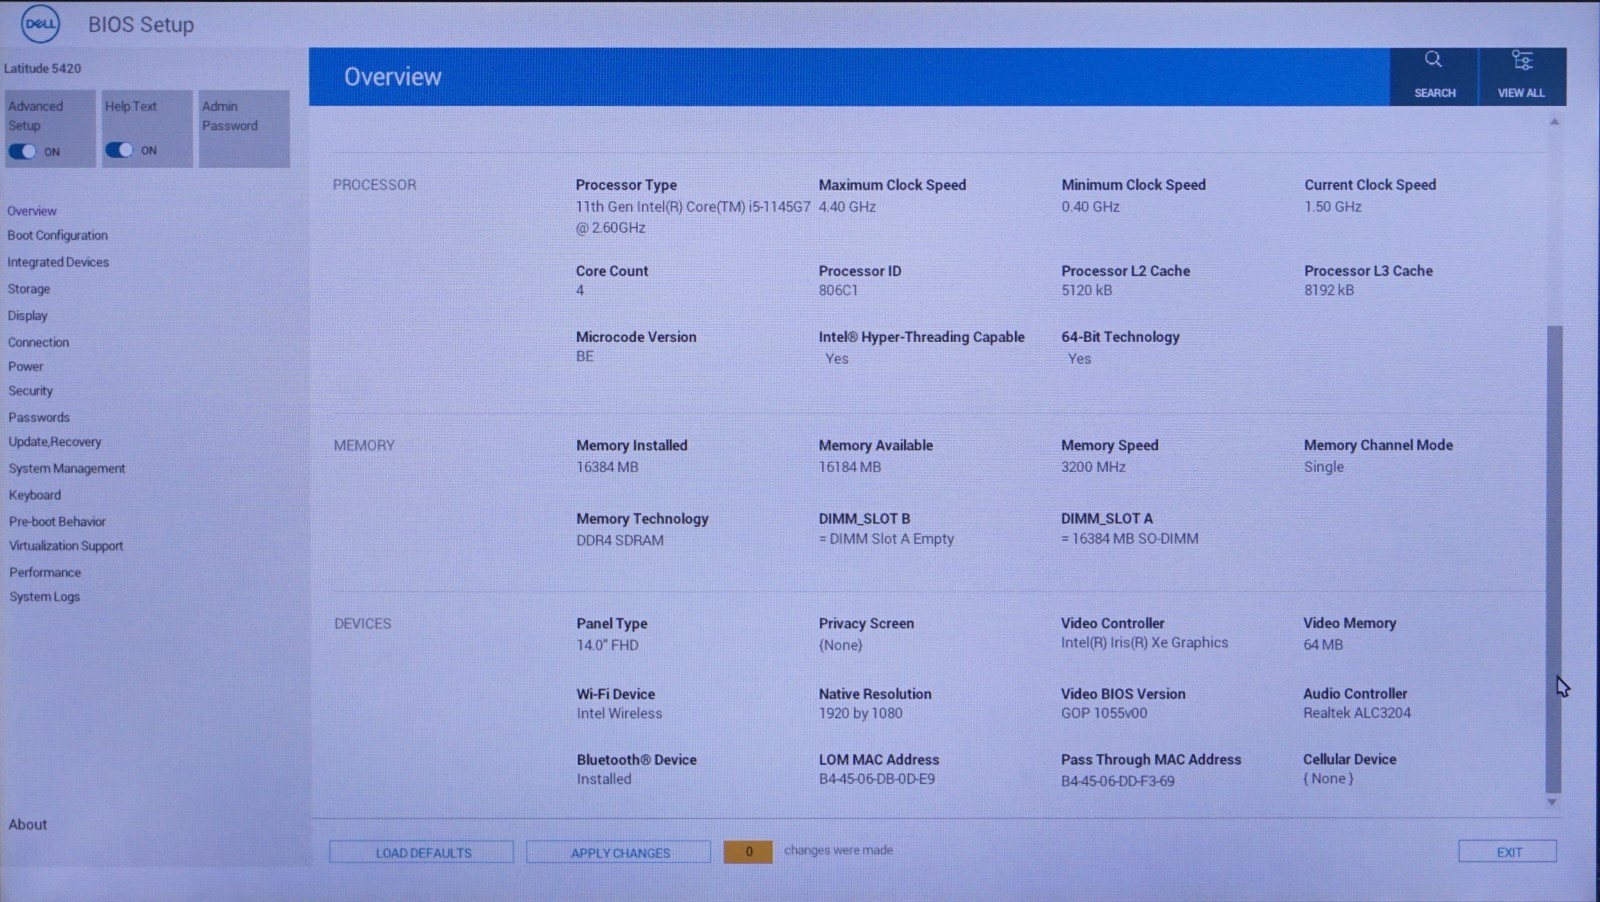Open the Passwords page
This screenshot has width=1600, height=902.
pos(39,417)
